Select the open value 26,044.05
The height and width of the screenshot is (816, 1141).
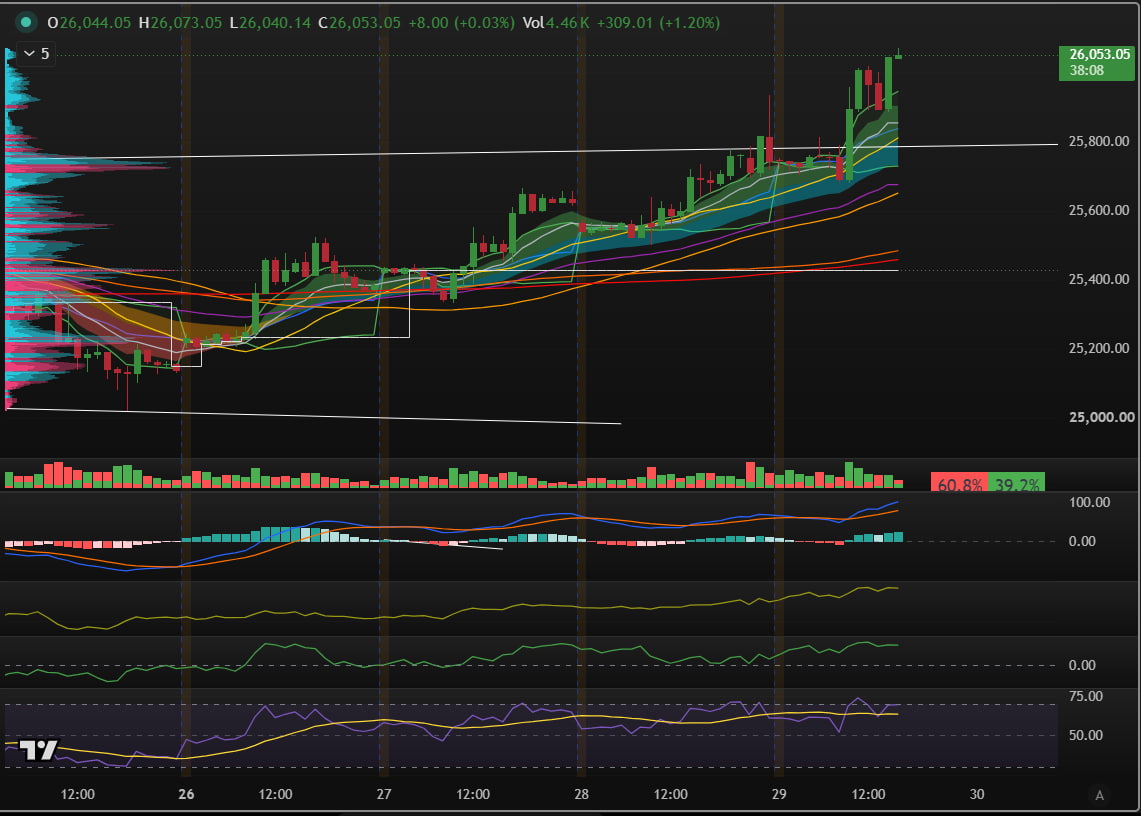click(x=95, y=23)
